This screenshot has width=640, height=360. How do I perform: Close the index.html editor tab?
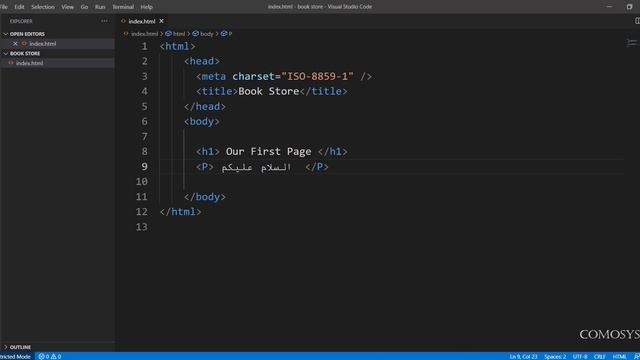coord(161,21)
